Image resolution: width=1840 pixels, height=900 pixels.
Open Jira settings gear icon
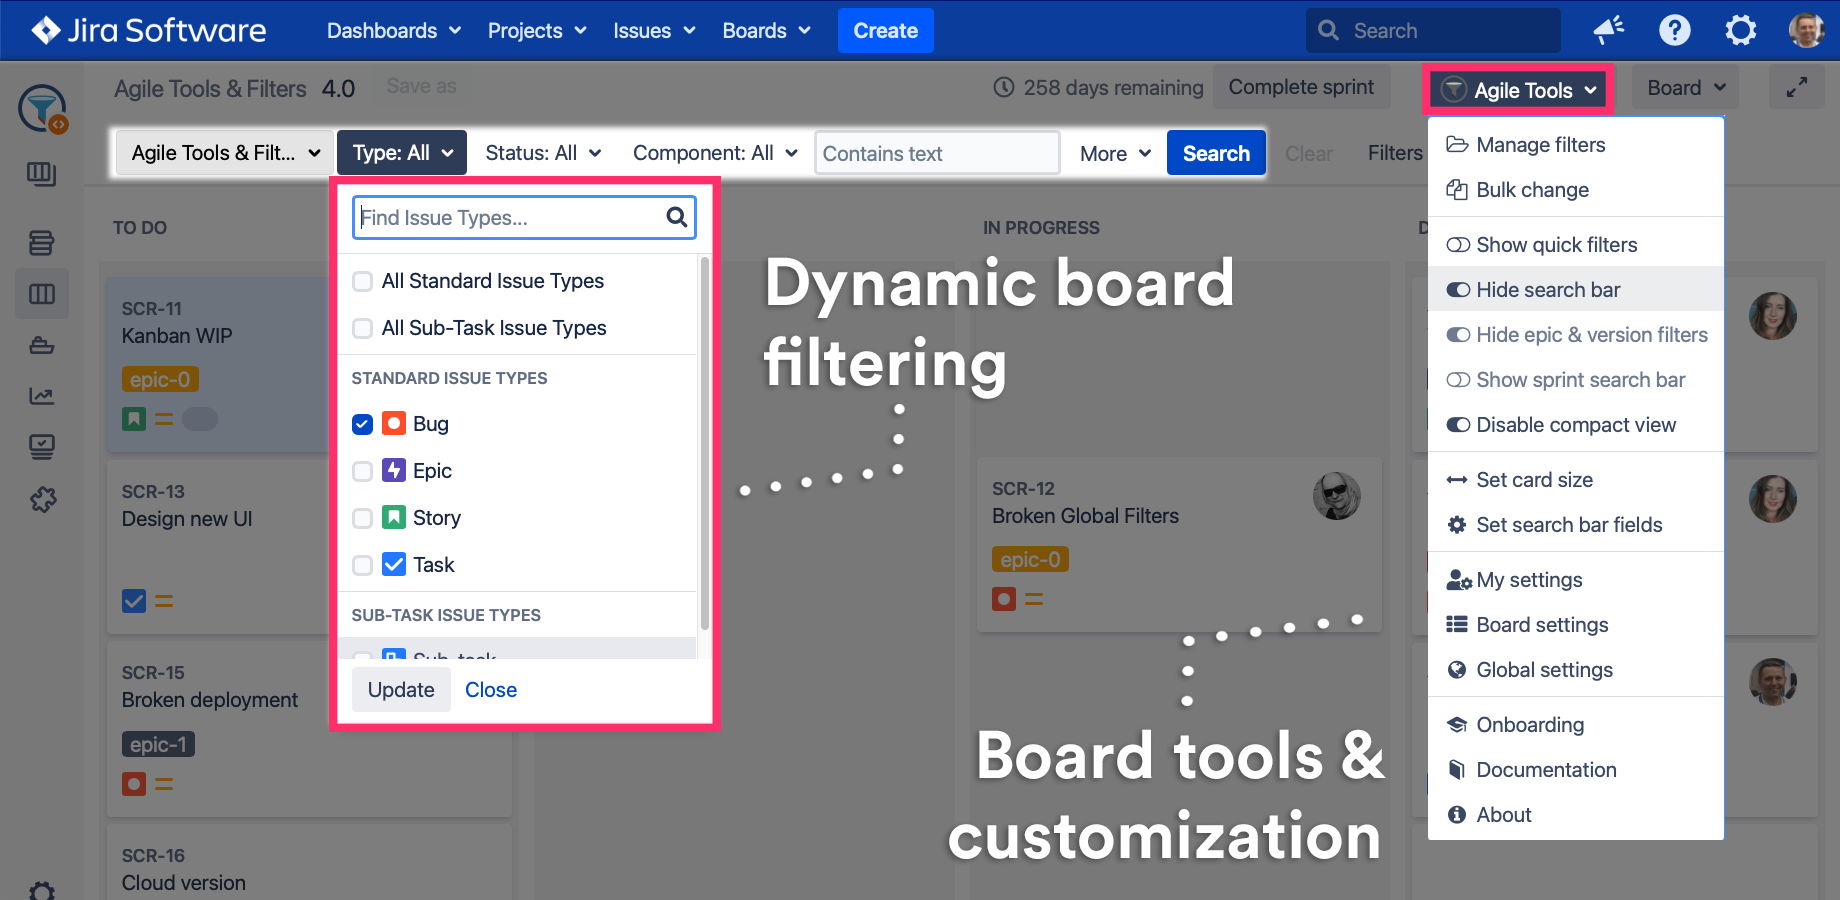coord(1740,31)
